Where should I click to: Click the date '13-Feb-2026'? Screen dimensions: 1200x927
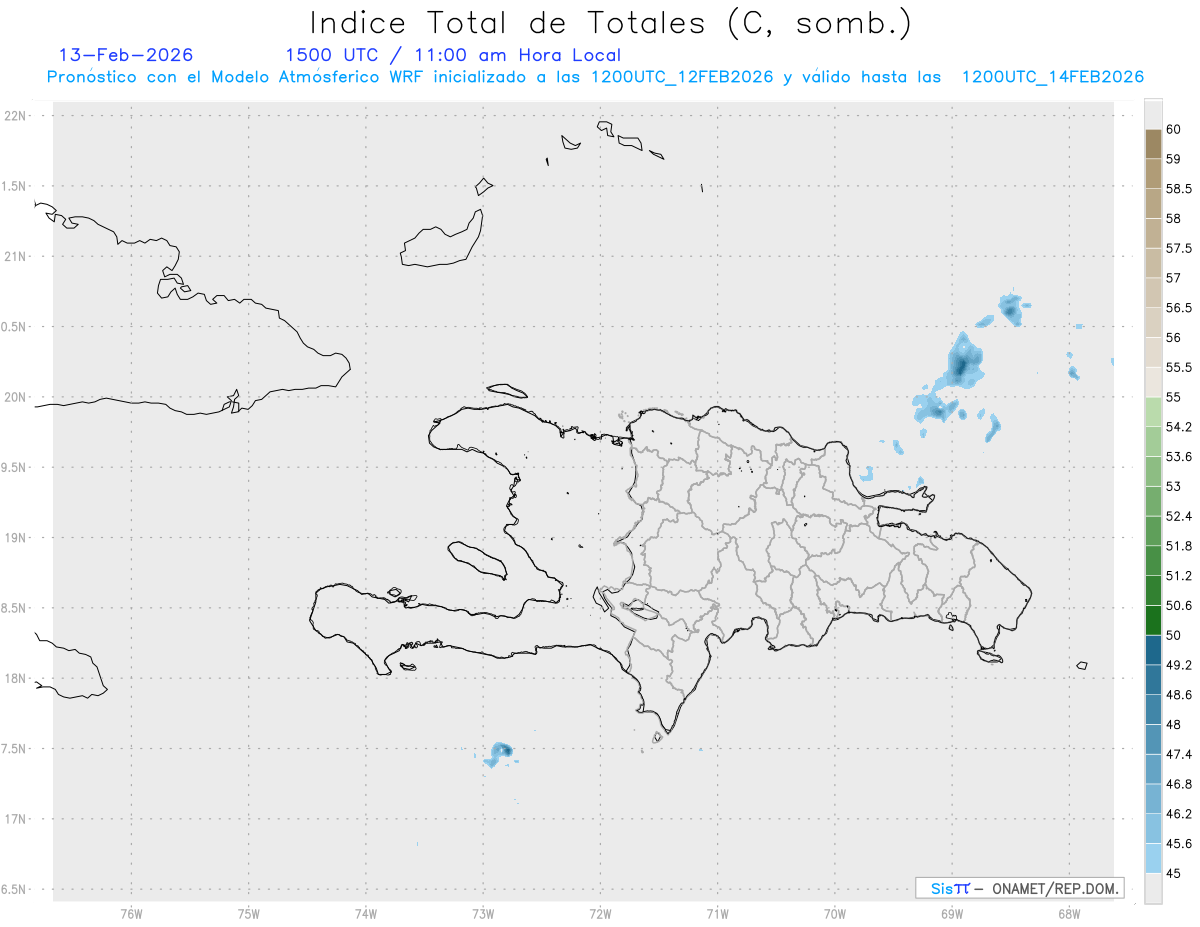click(x=126, y=55)
